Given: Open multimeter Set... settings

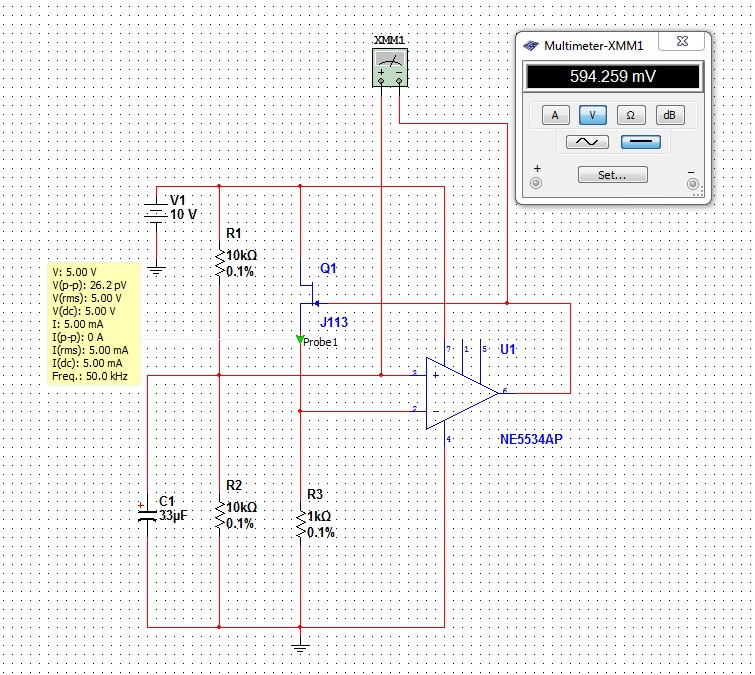Looking at the screenshot, I should coord(612,175).
